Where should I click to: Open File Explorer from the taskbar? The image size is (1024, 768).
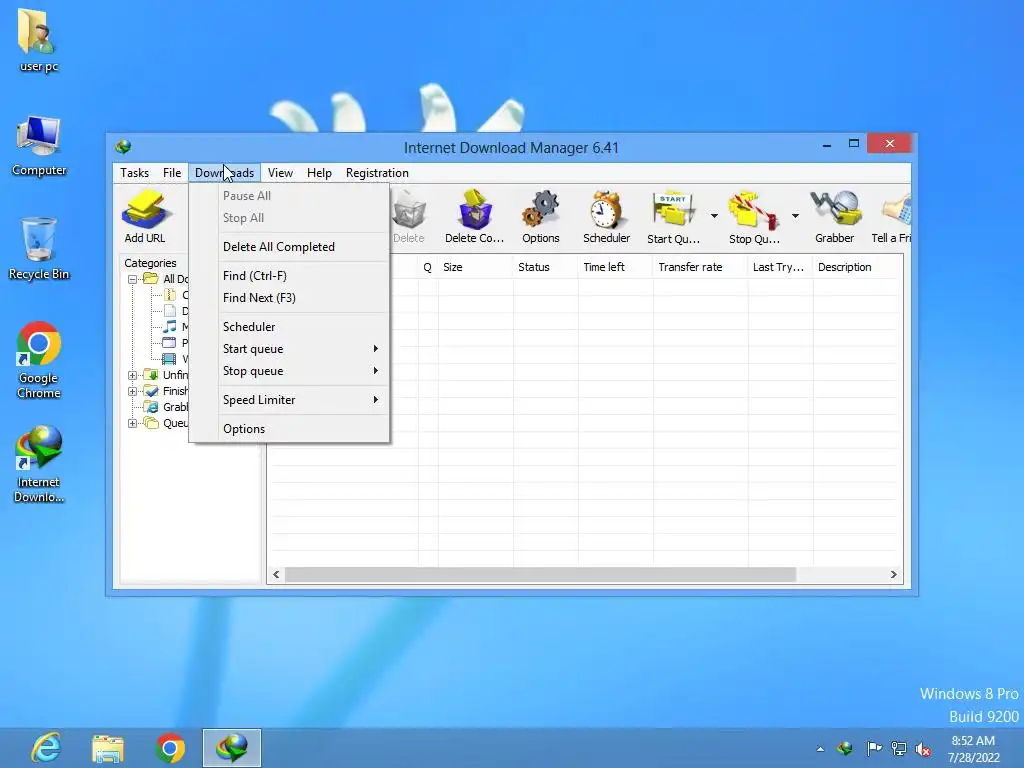pyautogui.click(x=108, y=748)
